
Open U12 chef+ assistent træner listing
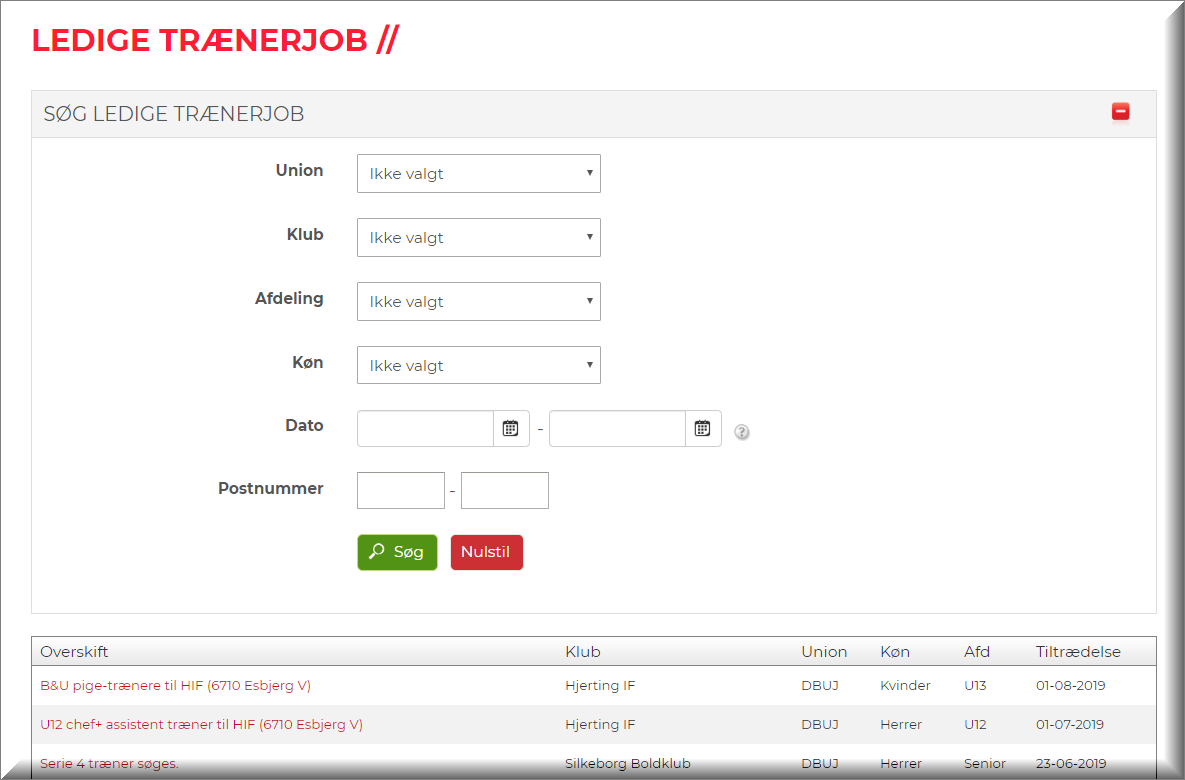point(201,724)
